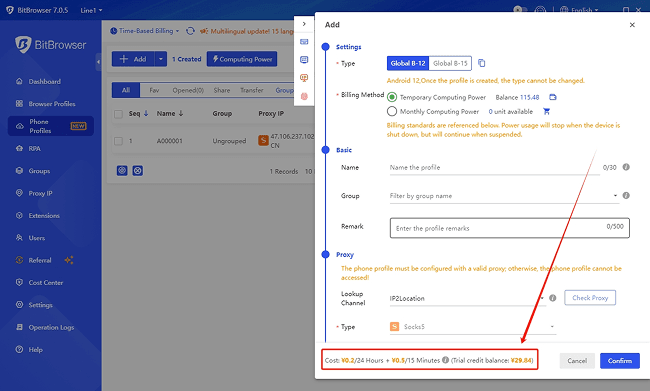Collapse the sidebar with the handle arrow

[98, 62]
